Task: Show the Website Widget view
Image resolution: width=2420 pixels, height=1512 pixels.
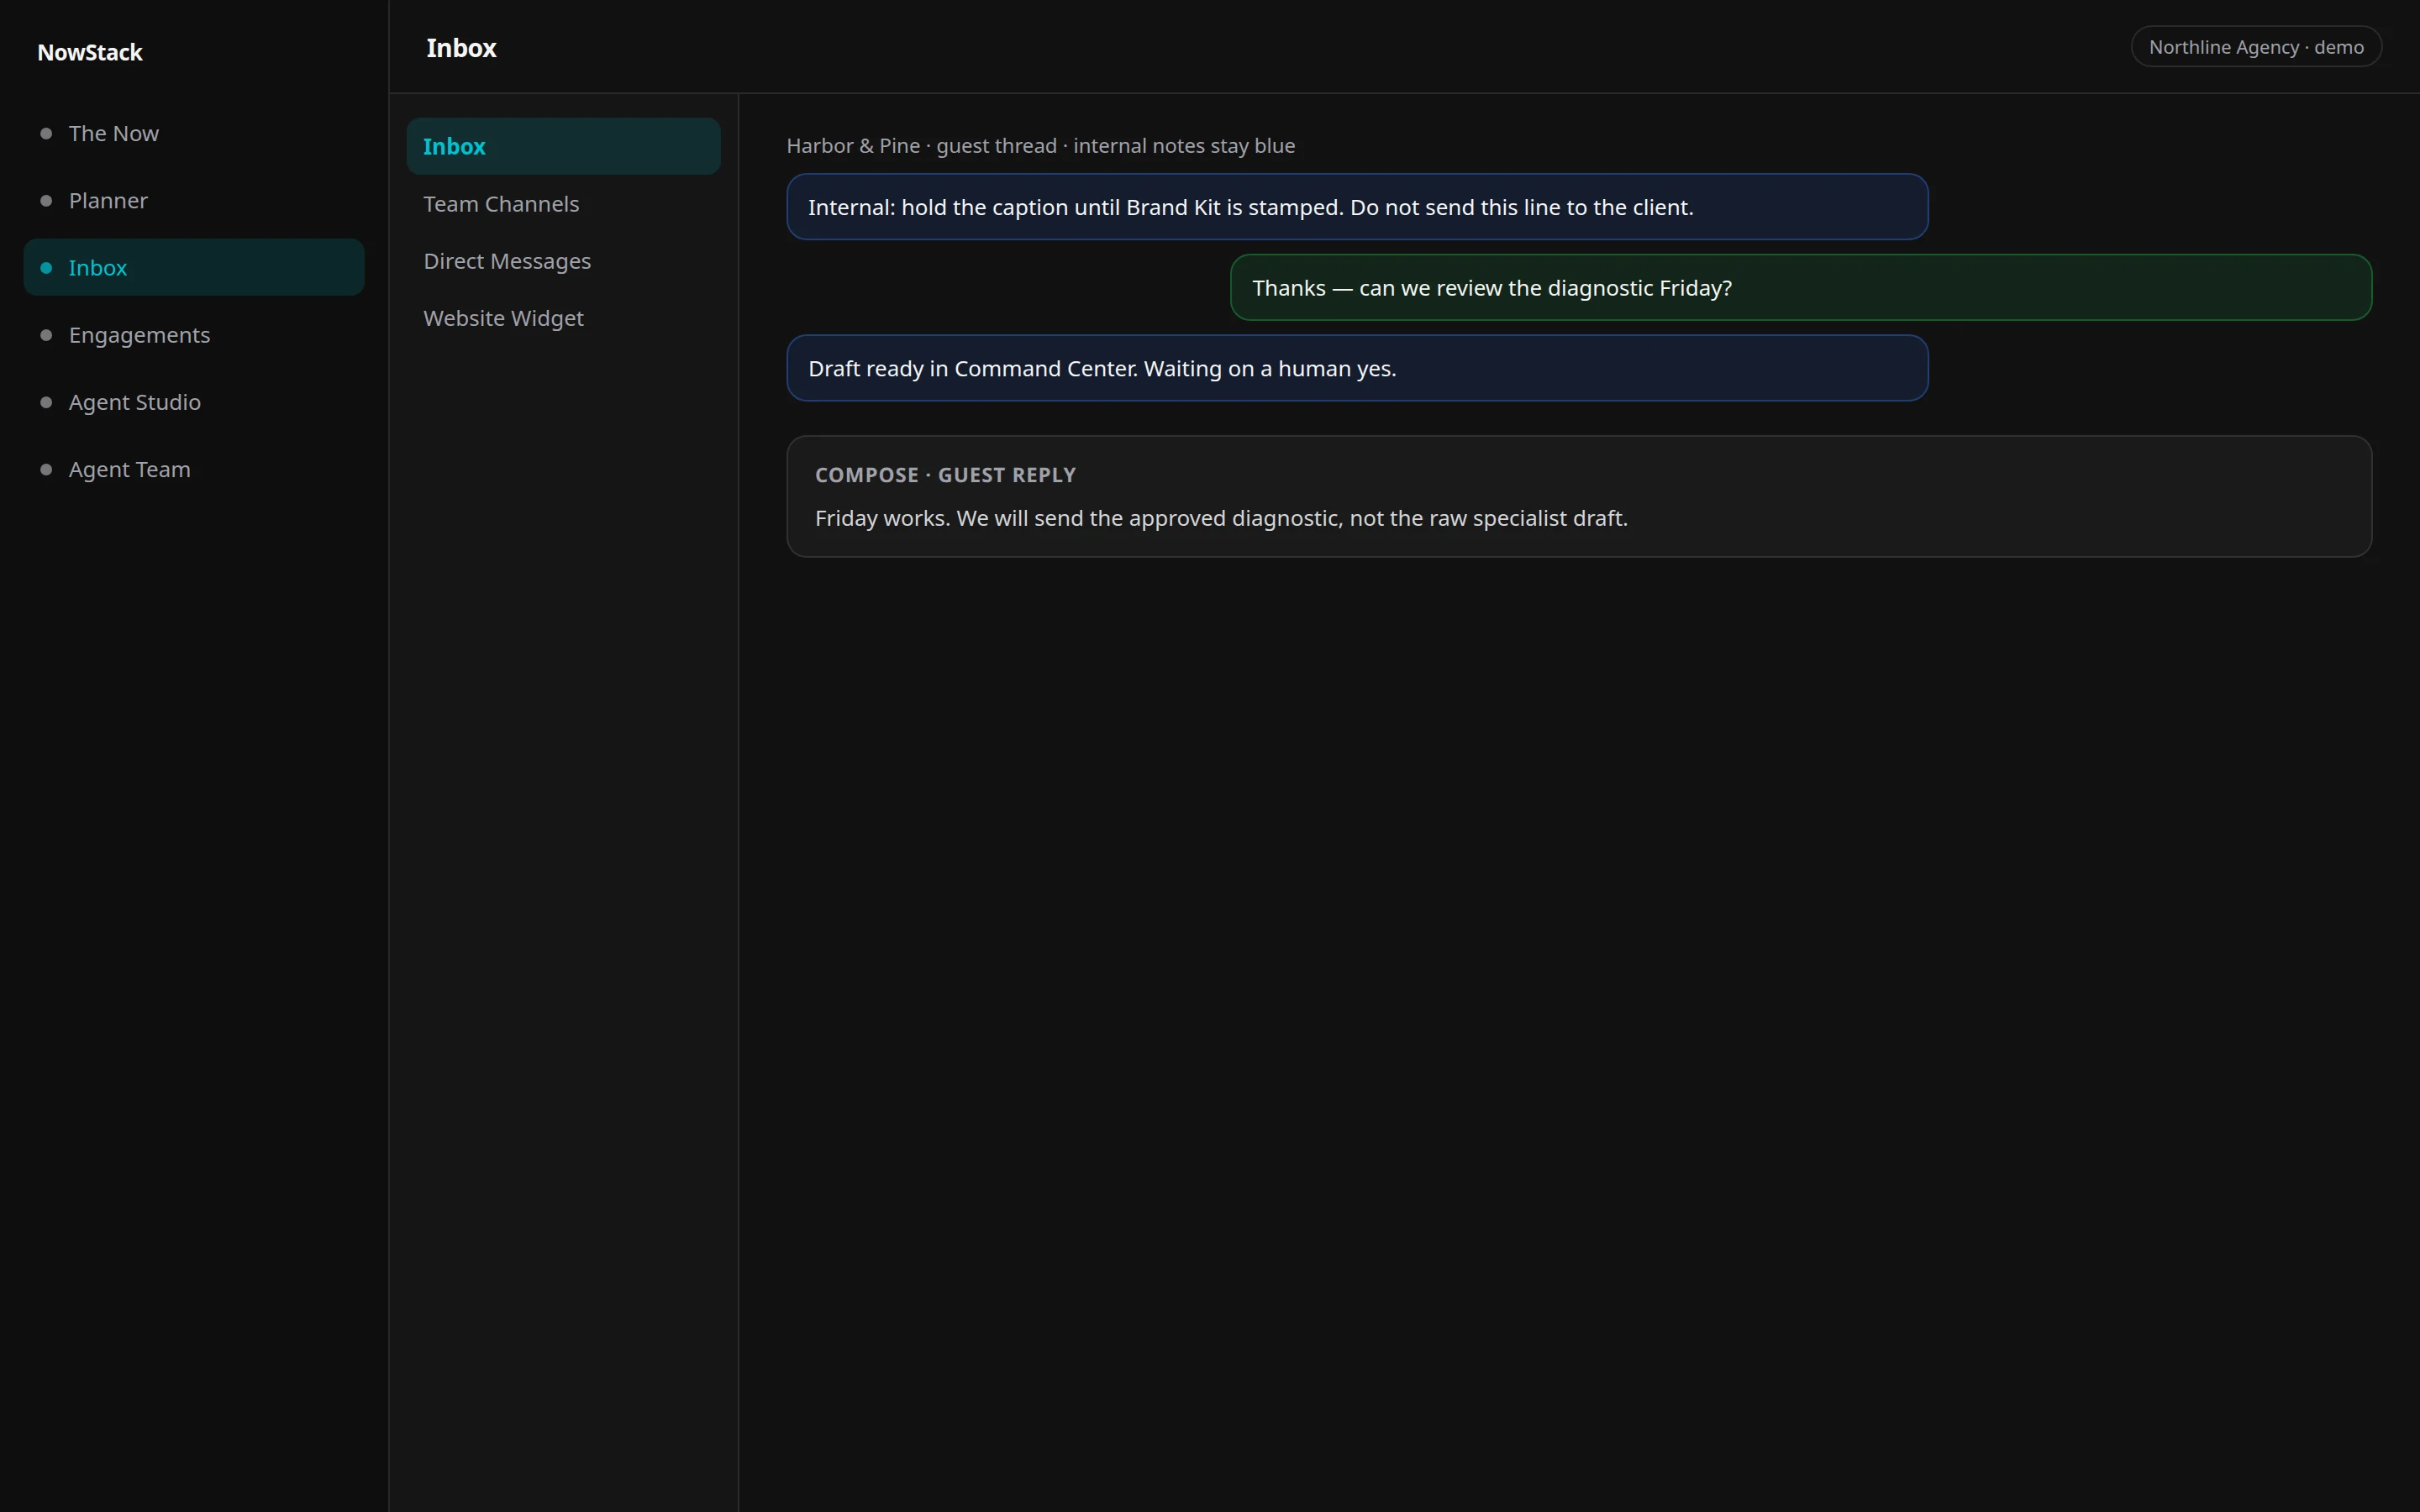Action: 563,318
